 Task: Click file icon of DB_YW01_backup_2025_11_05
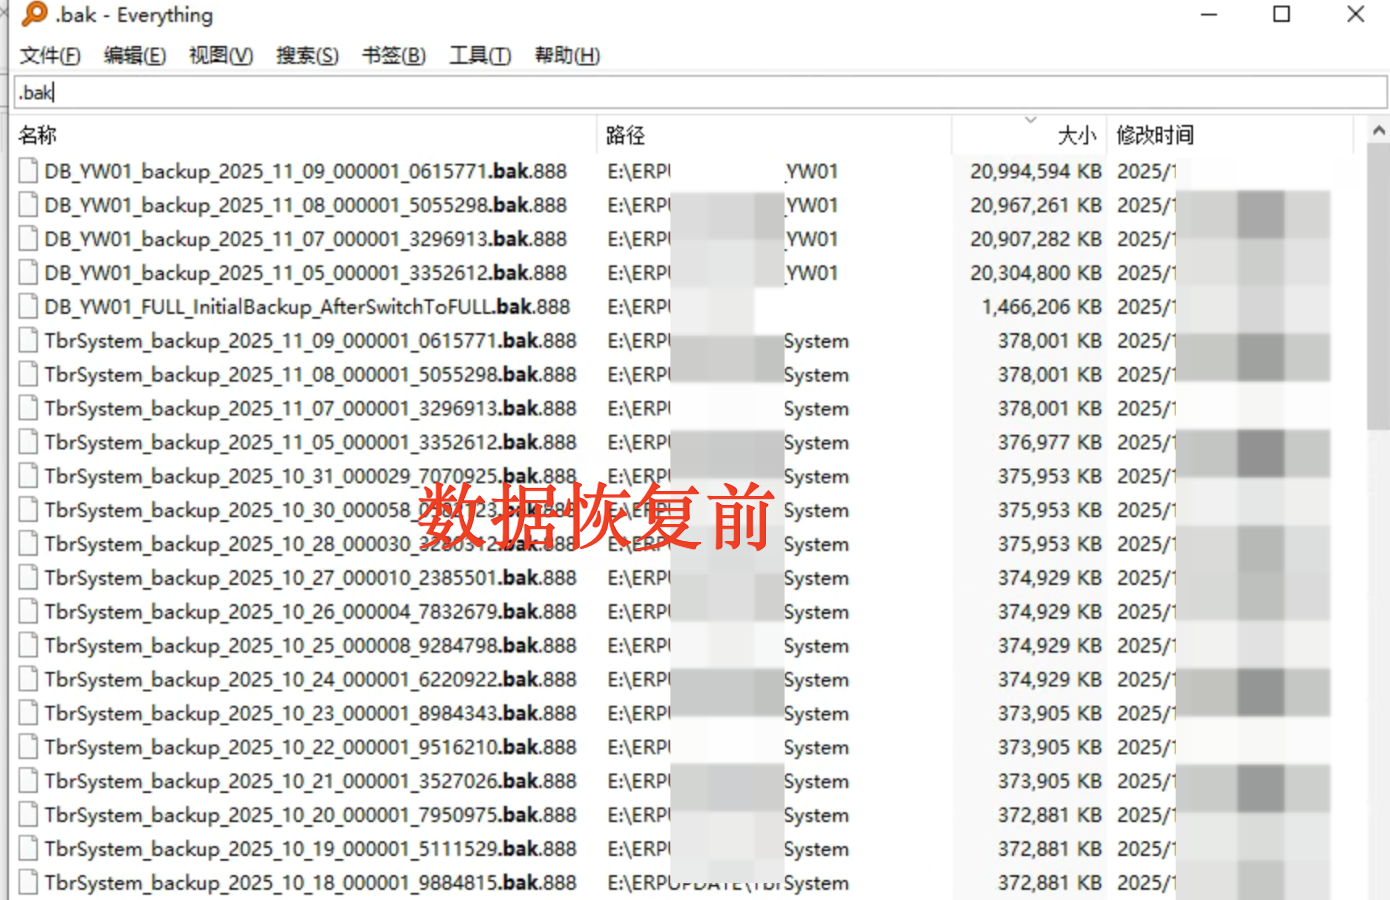28,273
